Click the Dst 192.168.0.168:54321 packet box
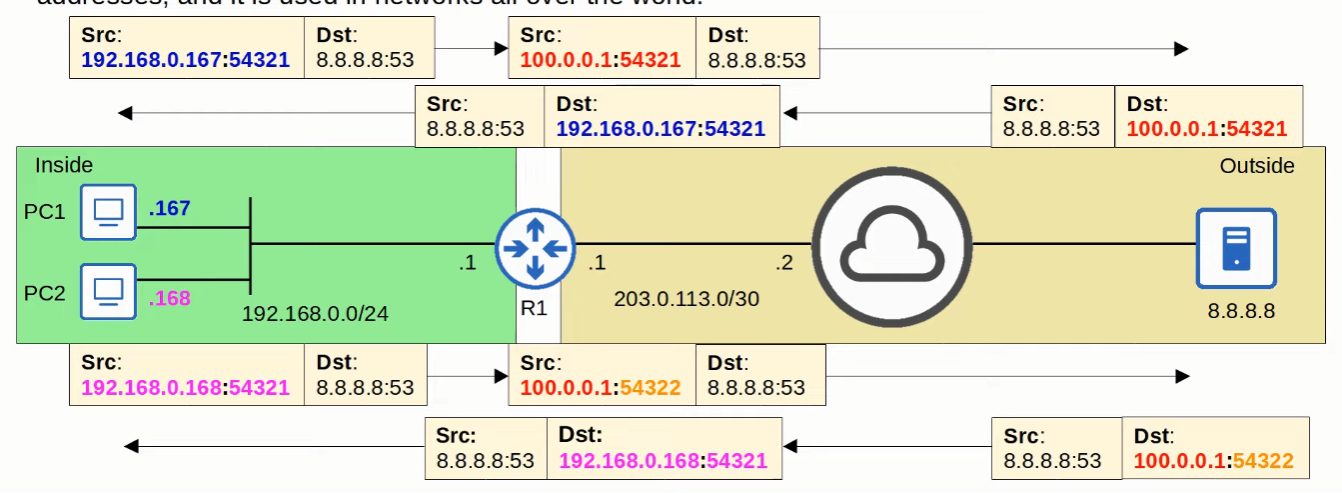1342x493 pixels. click(663, 448)
